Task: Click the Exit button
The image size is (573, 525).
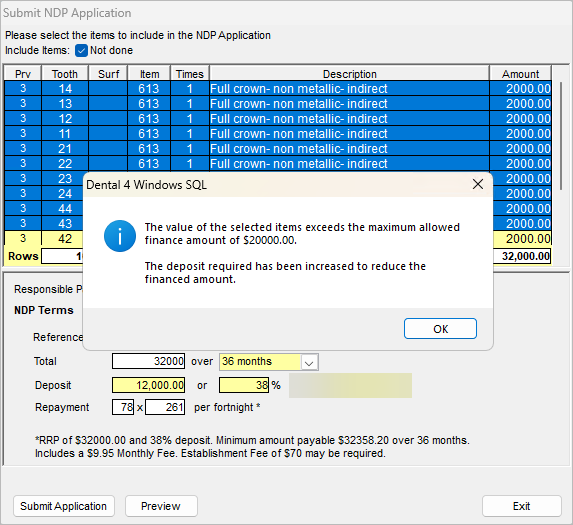Action: click(x=521, y=506)
